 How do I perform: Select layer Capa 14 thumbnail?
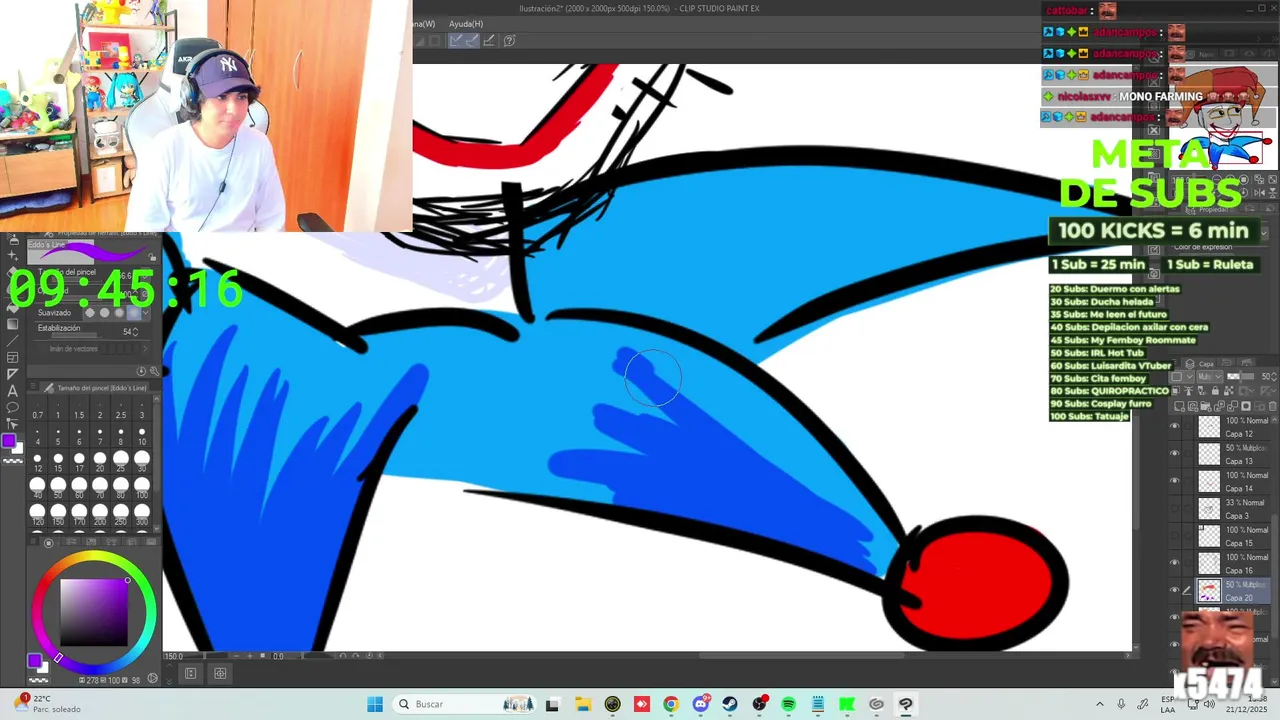[x=1209, y=481]
